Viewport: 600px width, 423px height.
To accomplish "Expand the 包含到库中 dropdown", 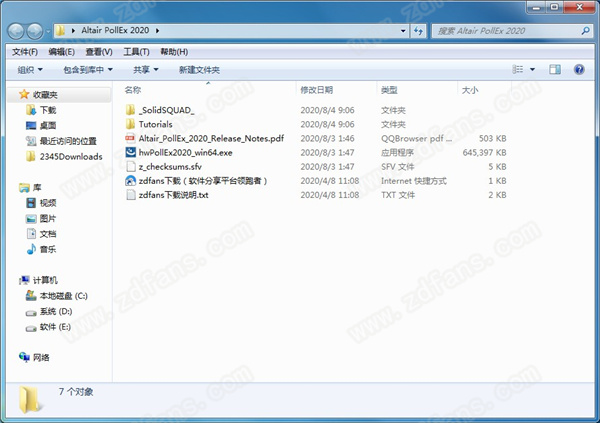I will [88, 70].
